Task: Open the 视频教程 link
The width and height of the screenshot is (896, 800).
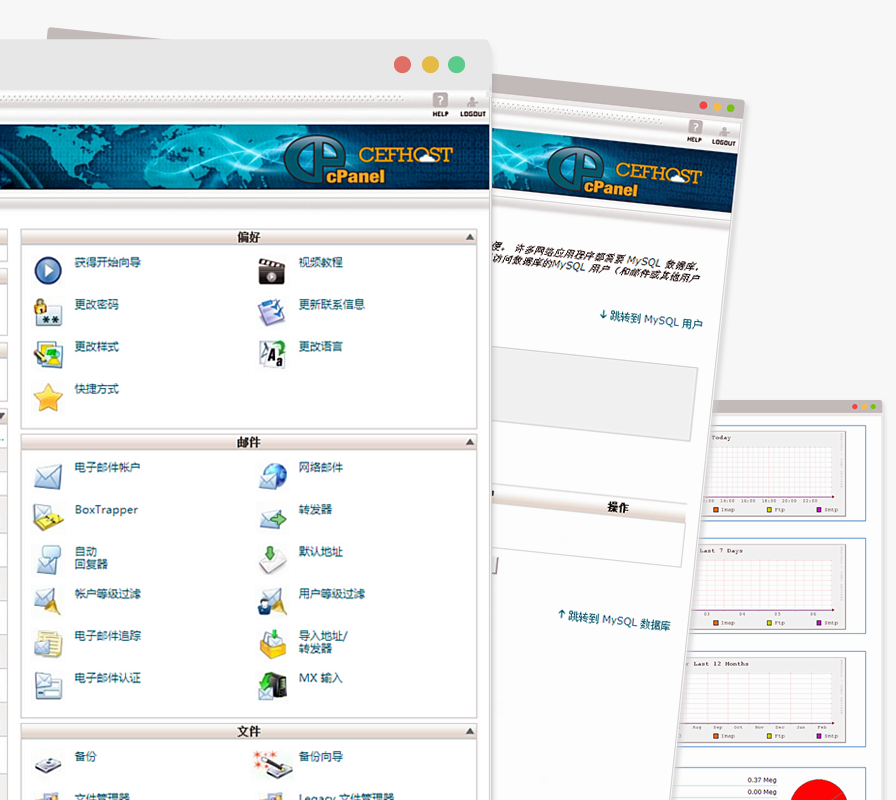Action: point(321,262)
